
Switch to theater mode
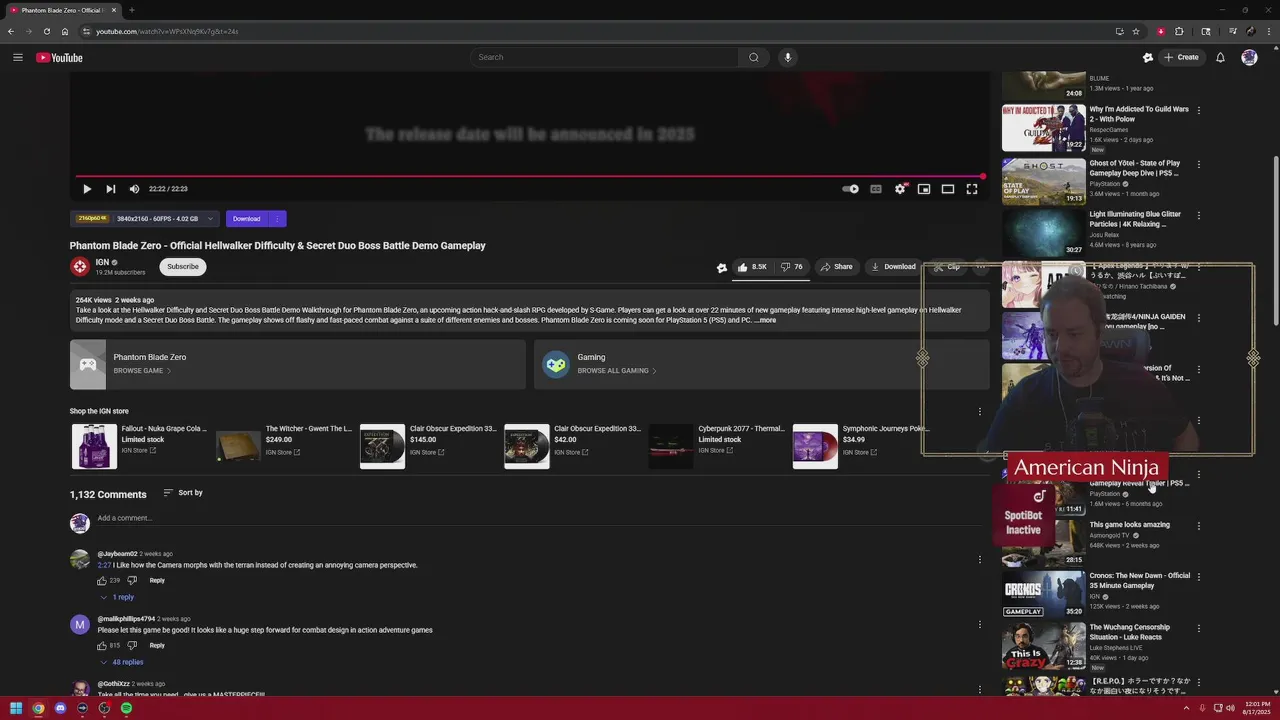click(948, 189)
